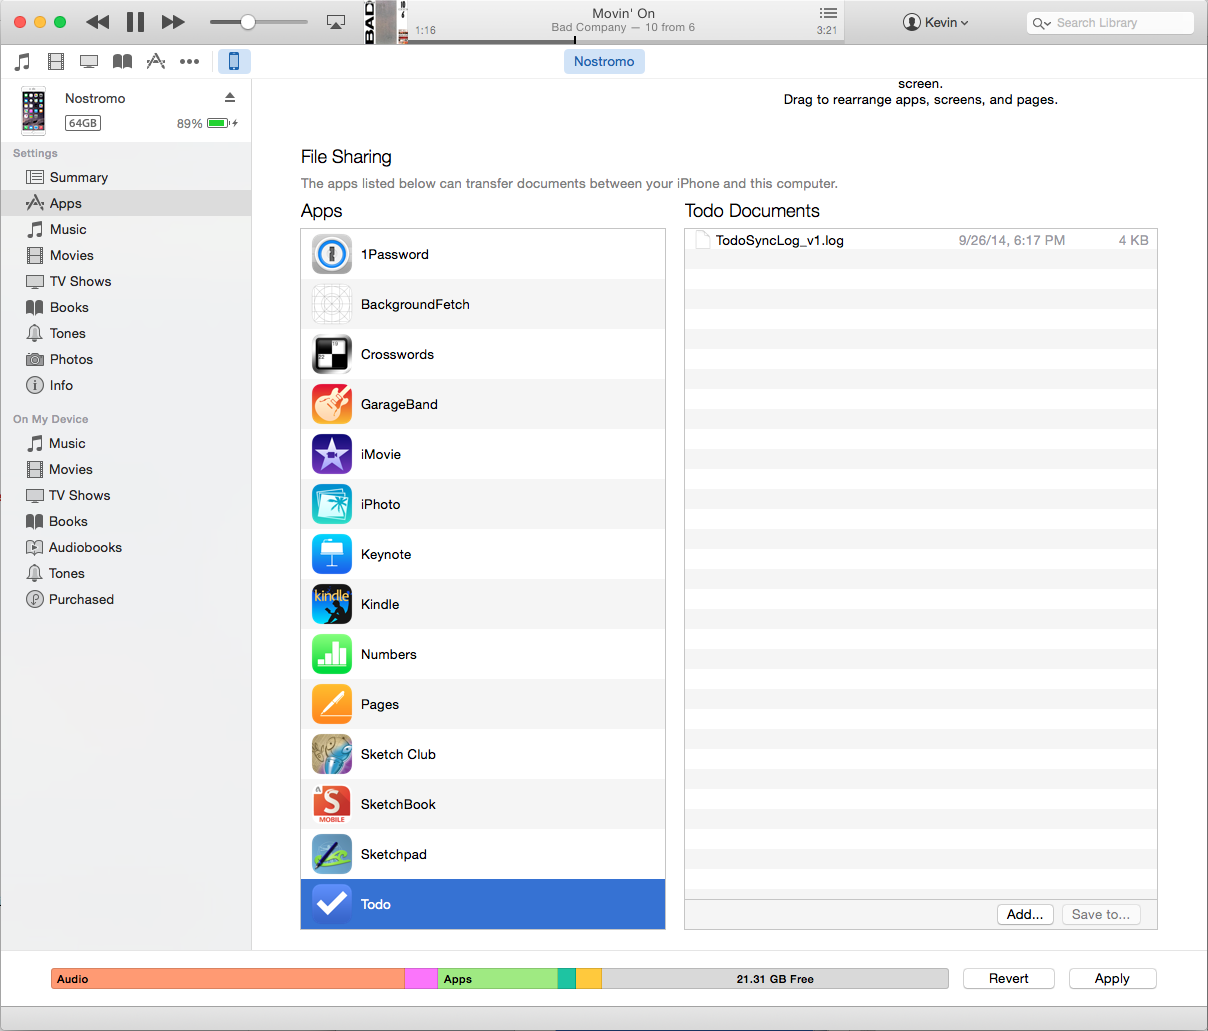Click the Save to... button
1208x1031 pixels.
[x=1101, y=914]
